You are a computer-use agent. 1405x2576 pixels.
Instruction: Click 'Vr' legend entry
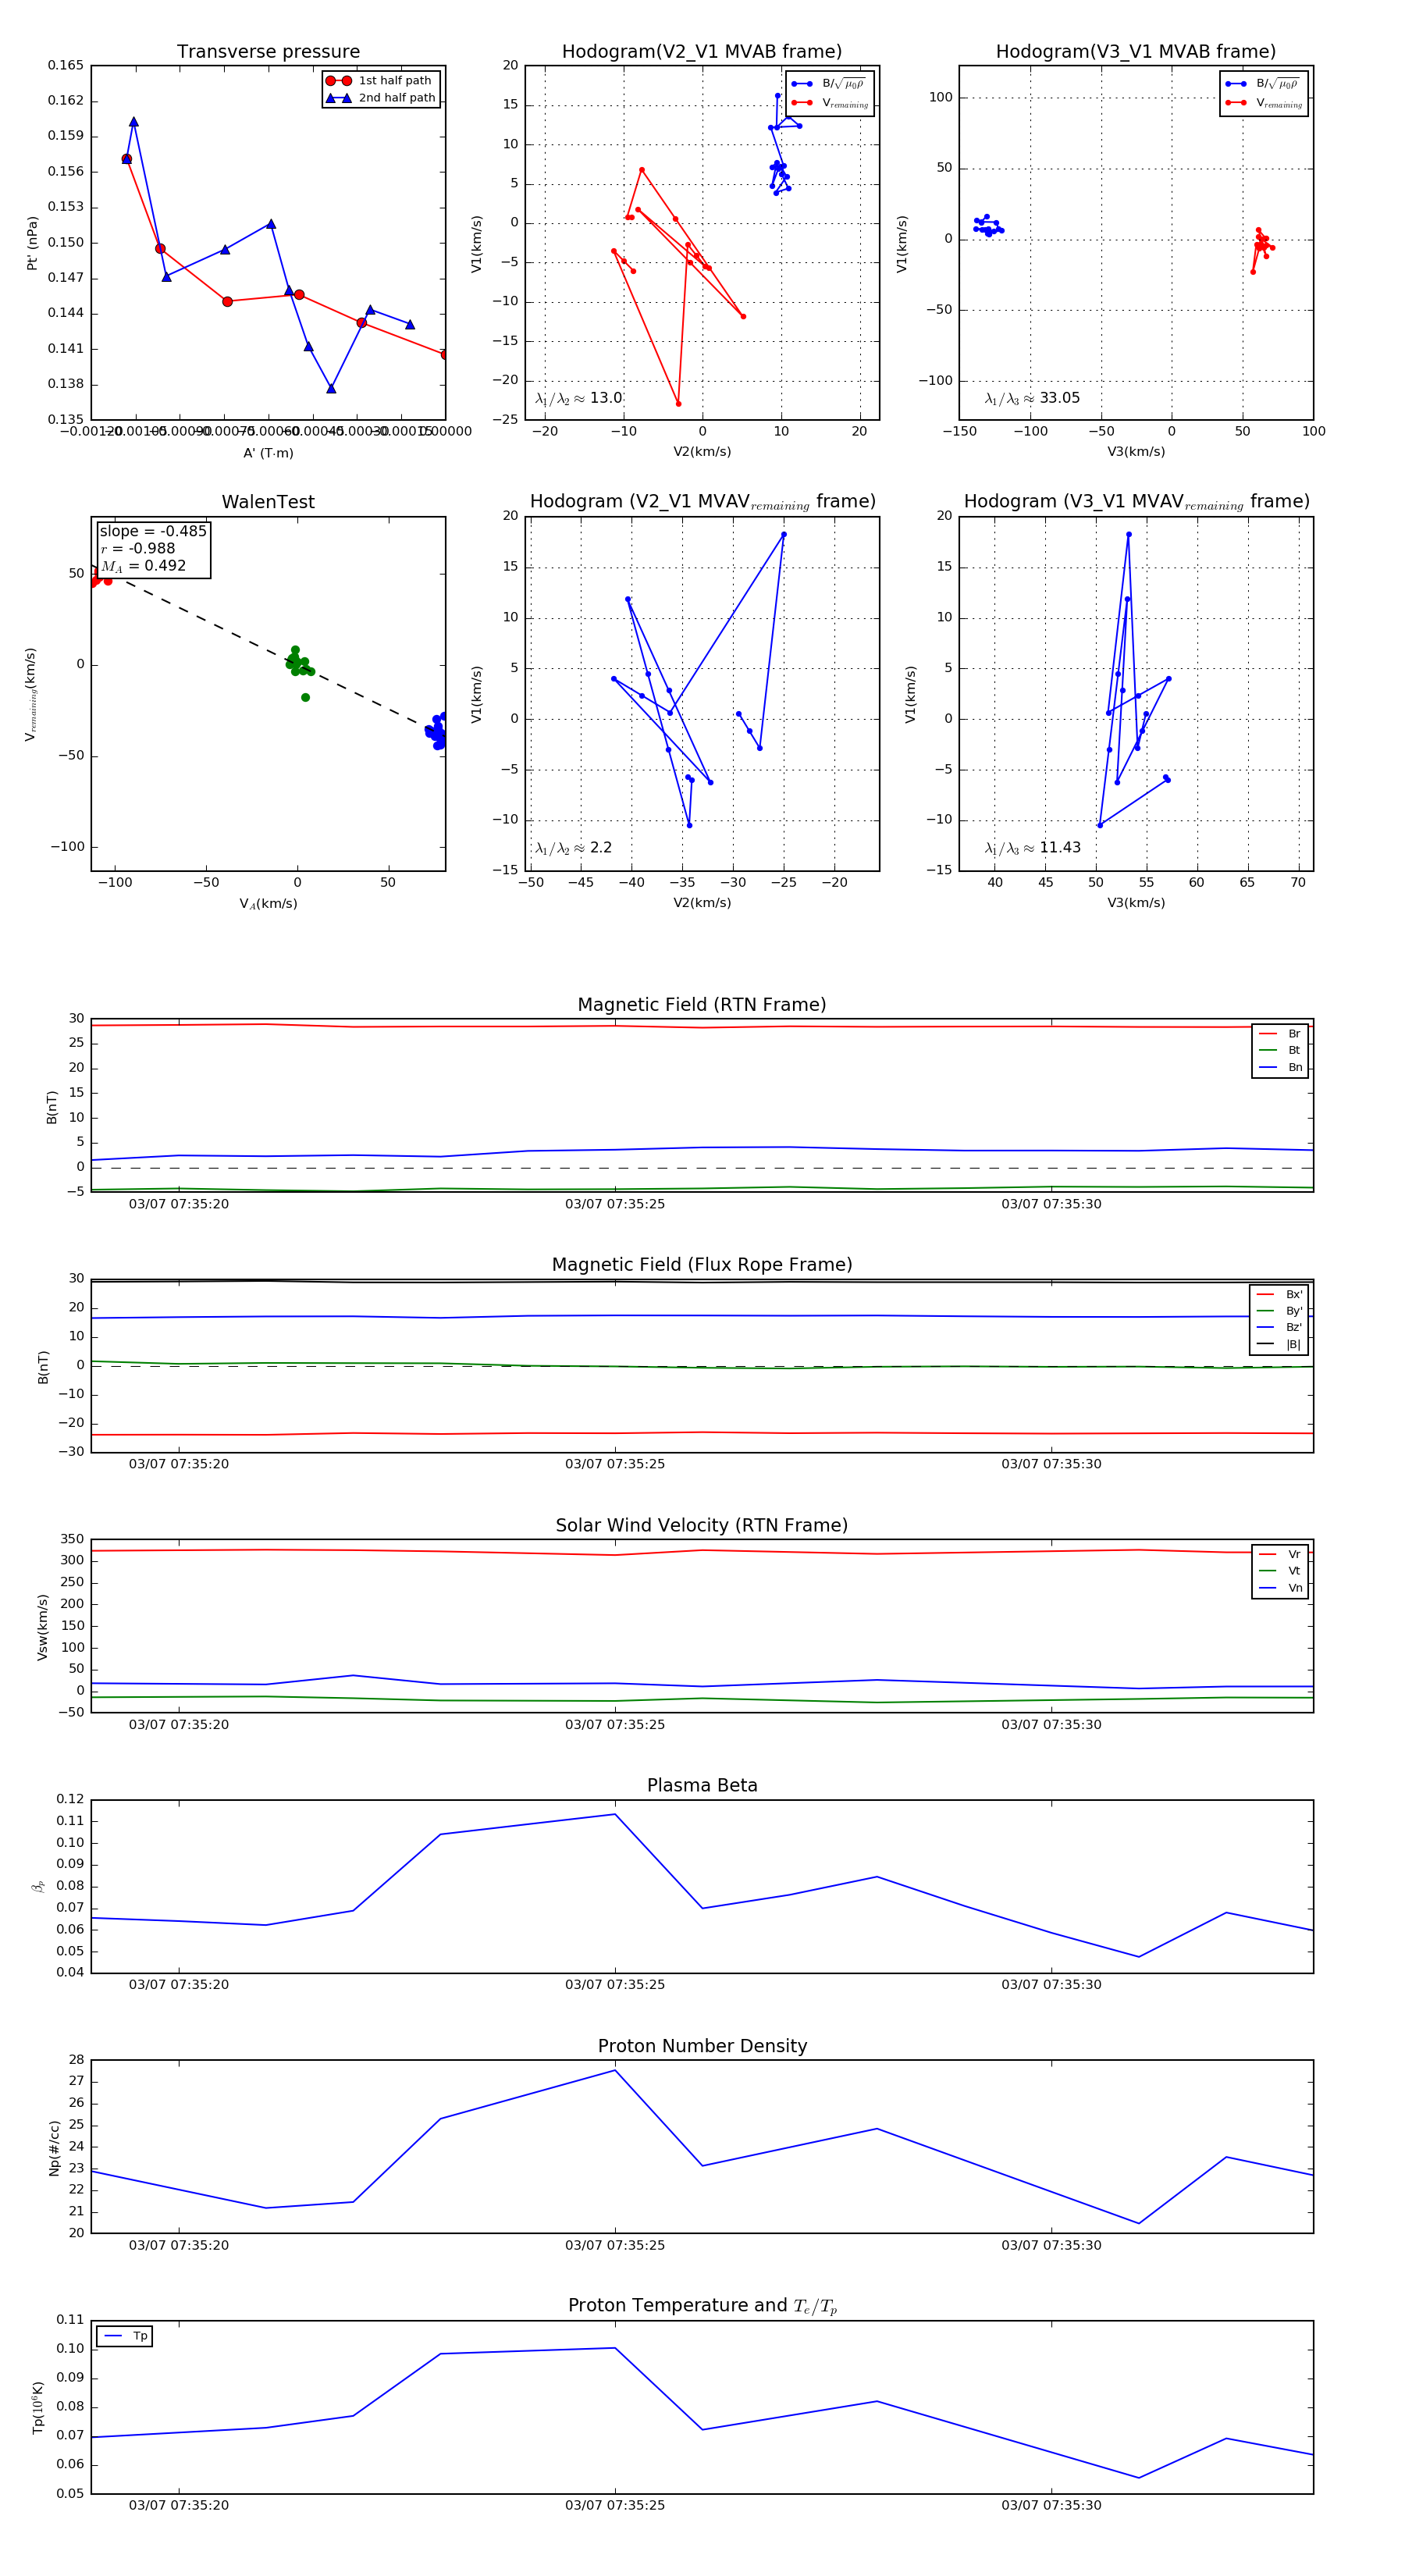coord(1280,1555)
